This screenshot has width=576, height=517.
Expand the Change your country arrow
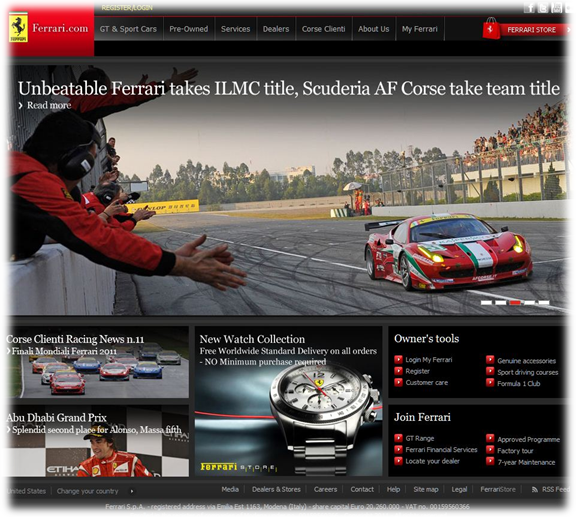[x=132, y=491]
